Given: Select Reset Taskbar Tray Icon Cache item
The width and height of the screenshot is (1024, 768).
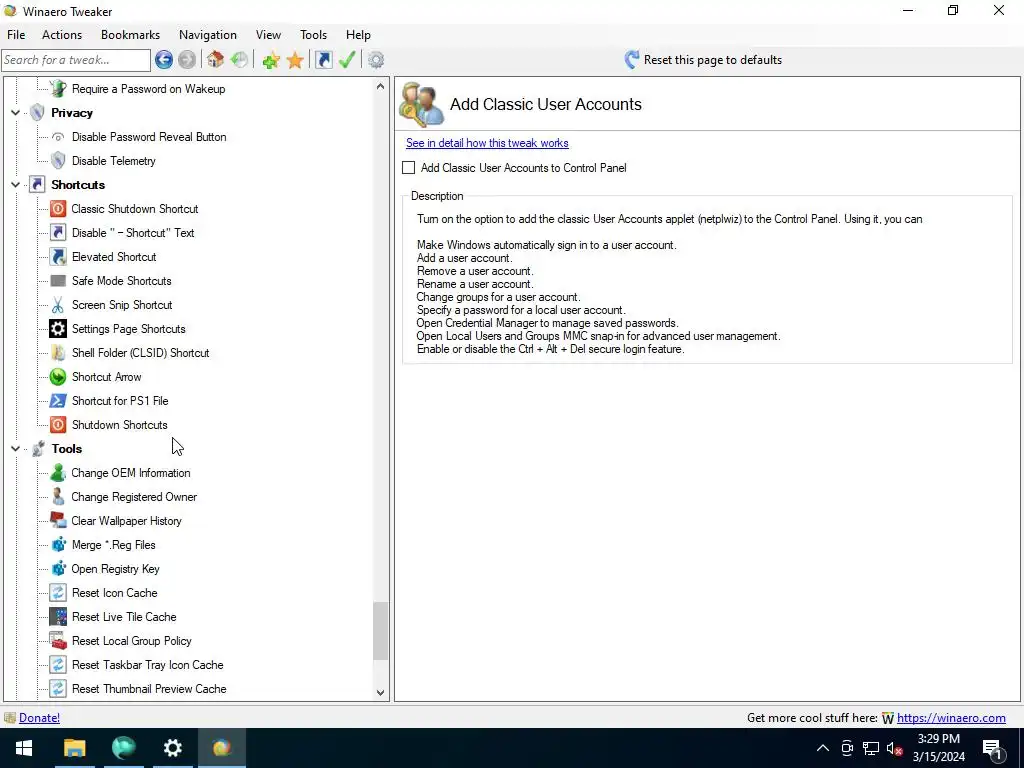Looking at the screenshot, I should (148, 665).
